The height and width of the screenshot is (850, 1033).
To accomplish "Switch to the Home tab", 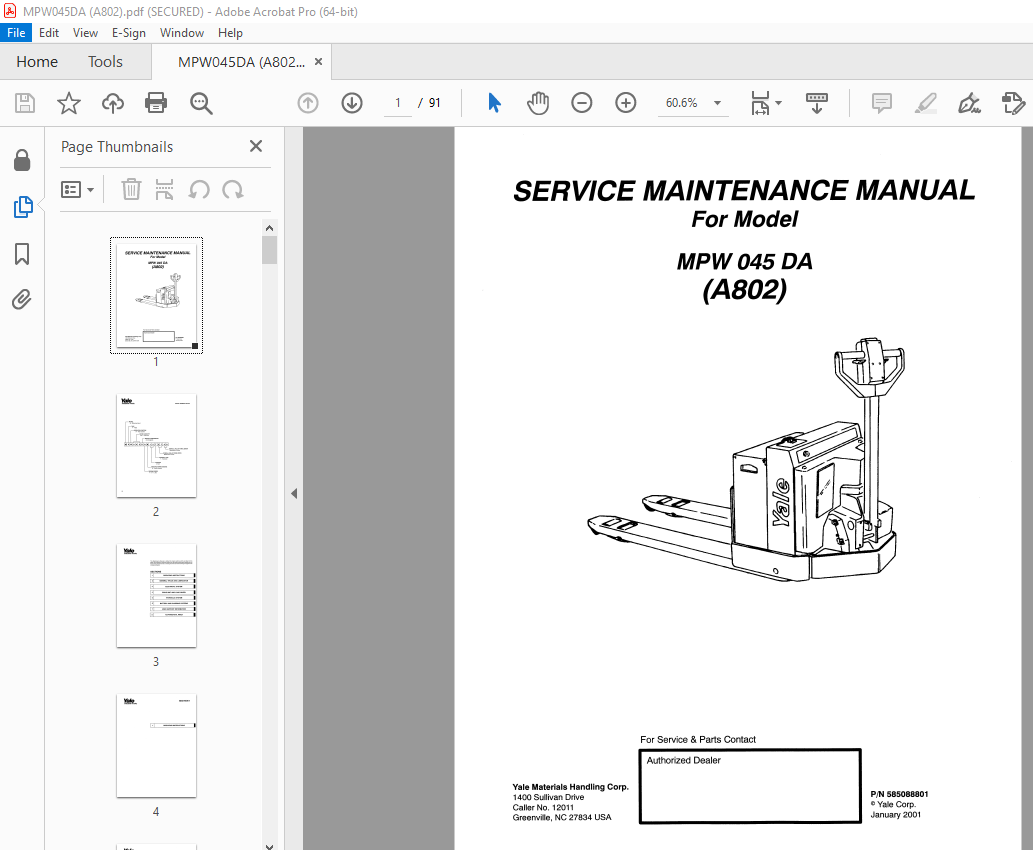I will pos(37,62).
